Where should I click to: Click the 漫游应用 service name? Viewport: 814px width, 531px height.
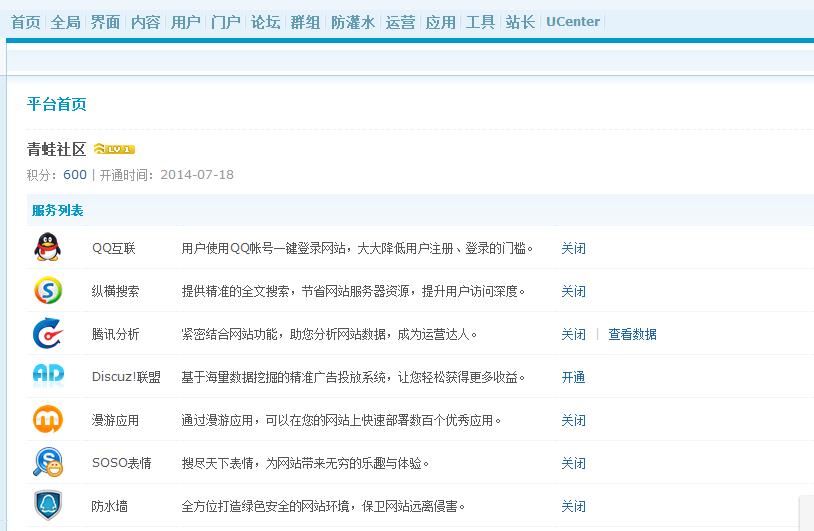click(x=115, y=420)
